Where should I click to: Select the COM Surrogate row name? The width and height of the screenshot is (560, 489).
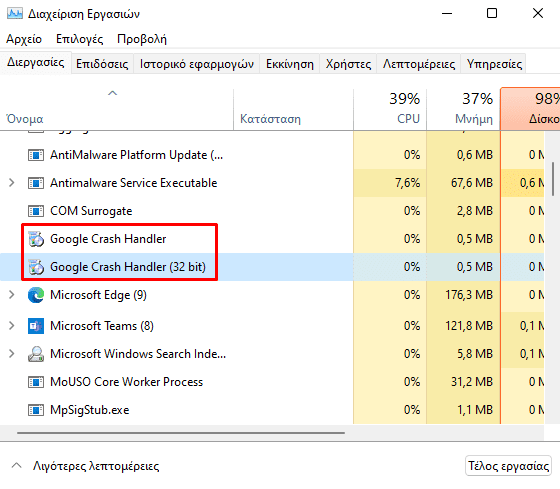pyautogui.click(x=91, y=211)
